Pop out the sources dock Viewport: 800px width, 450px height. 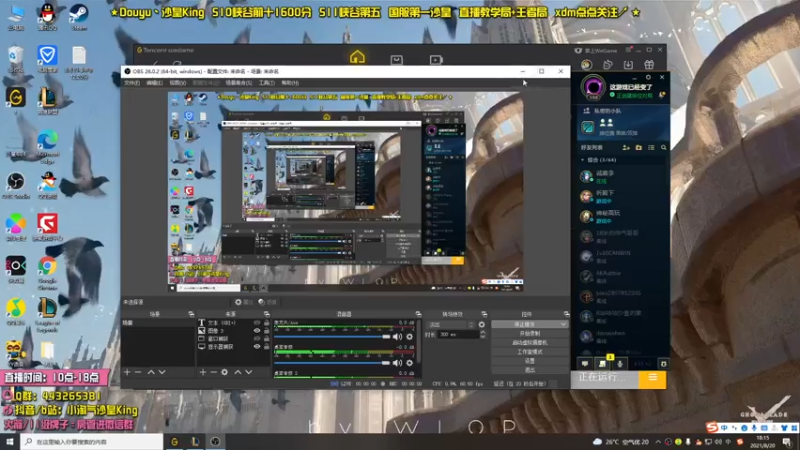click(266, 314)
